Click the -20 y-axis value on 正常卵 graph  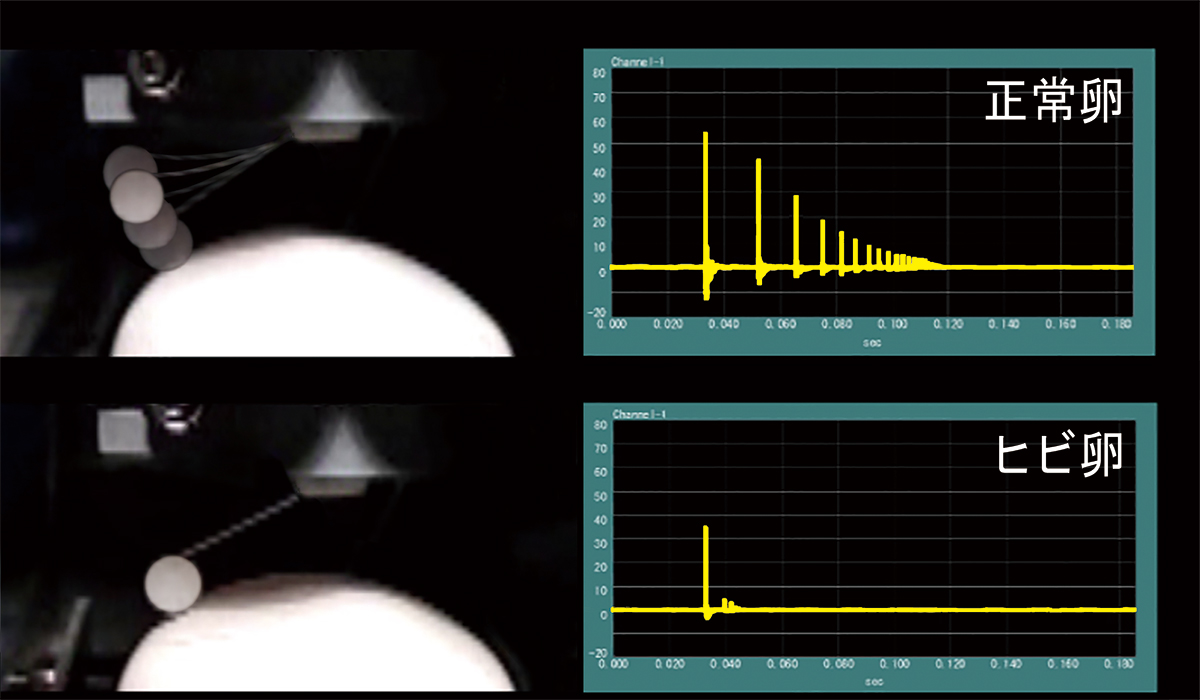point(595,311)
